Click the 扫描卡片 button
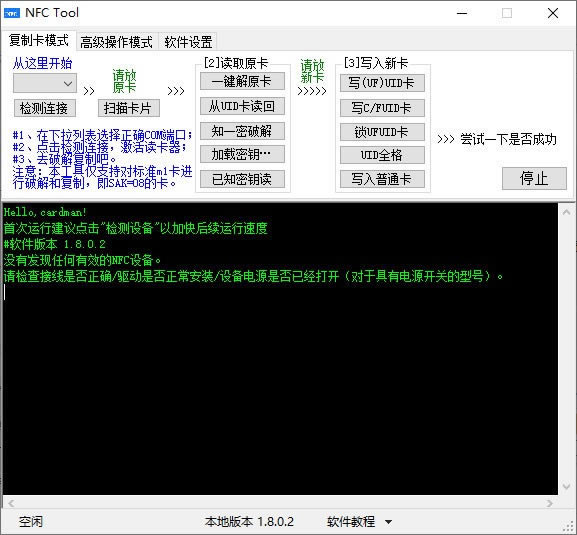 129,108
